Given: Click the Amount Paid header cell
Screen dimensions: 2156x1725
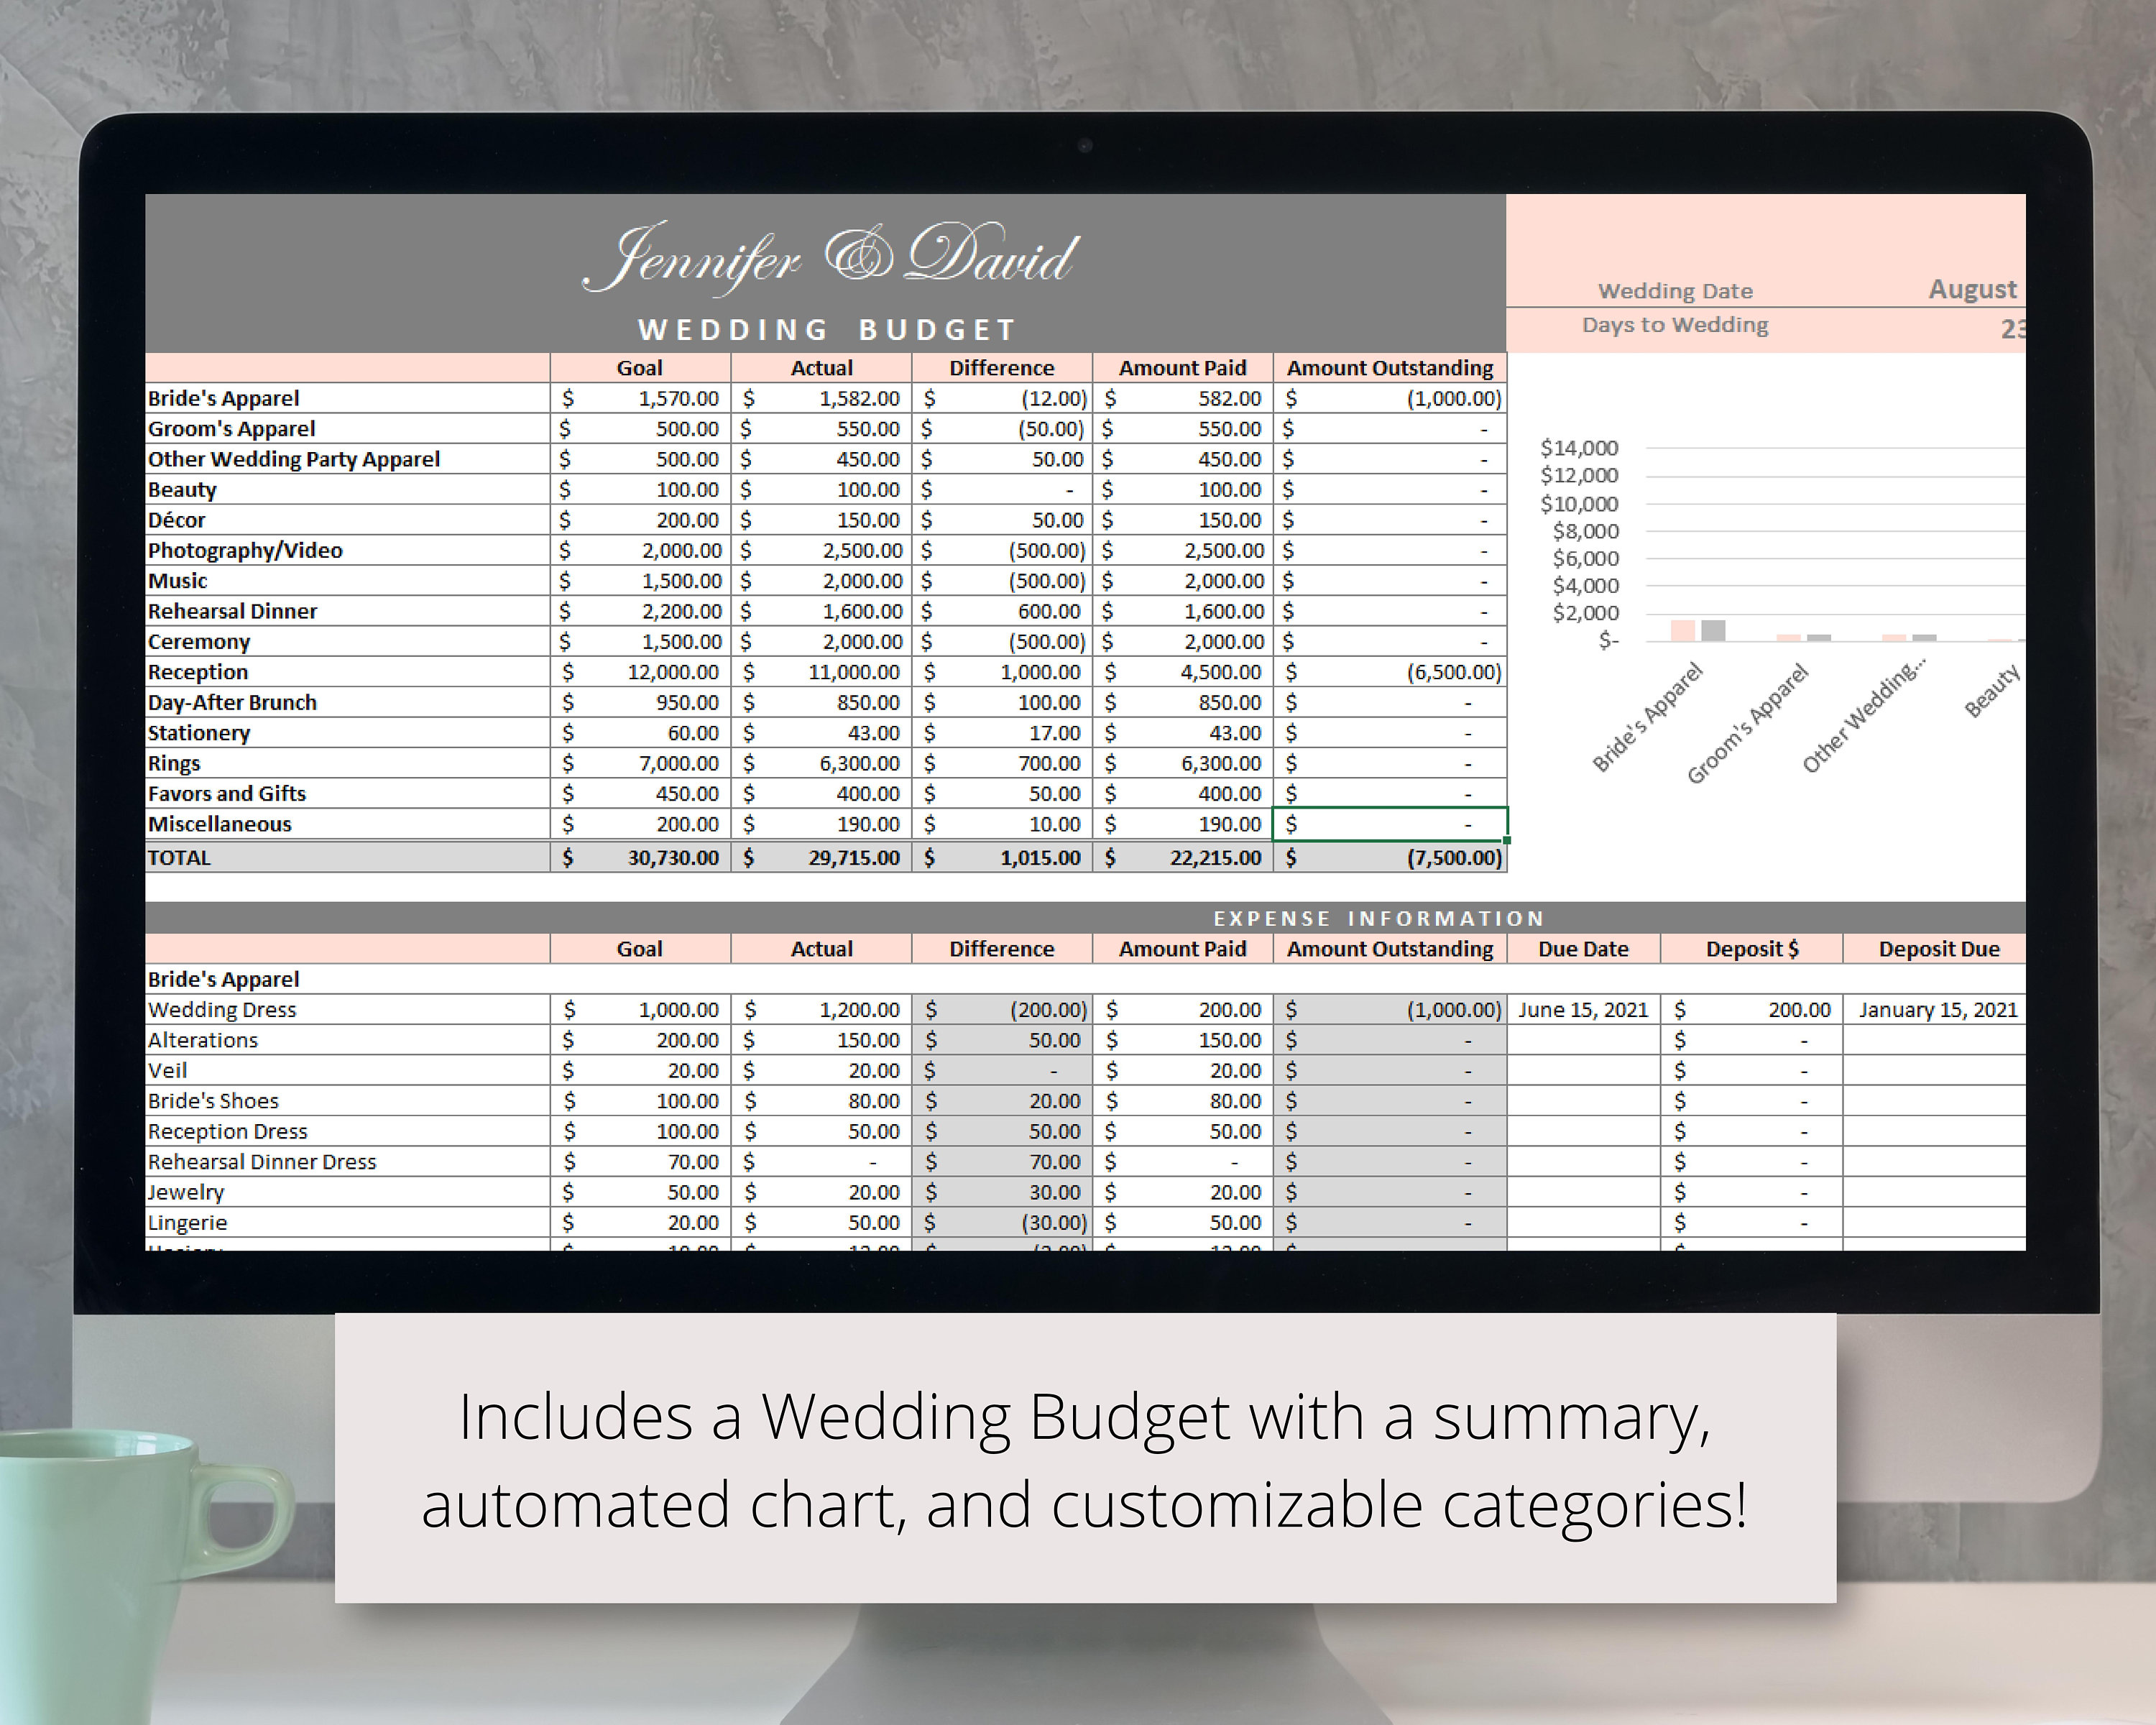Looking at the screenshot, I should point(1183,368).
